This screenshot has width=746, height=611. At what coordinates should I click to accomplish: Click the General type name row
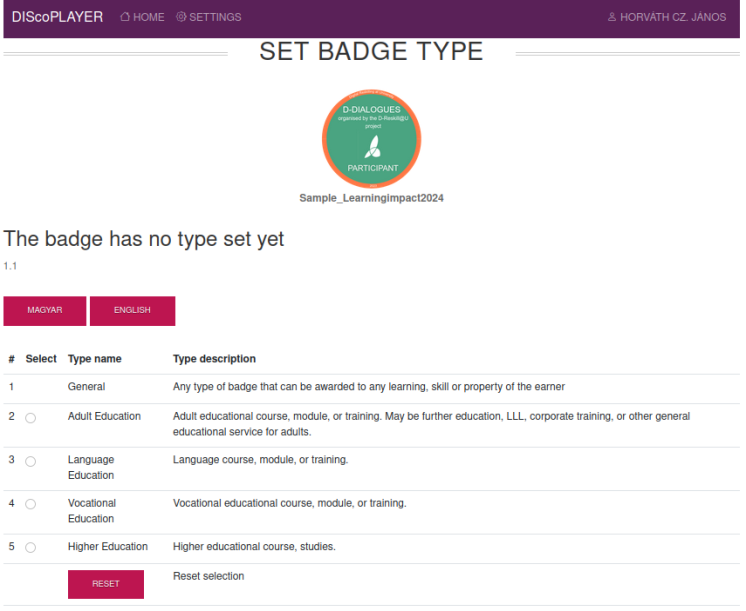coord(372,387)
